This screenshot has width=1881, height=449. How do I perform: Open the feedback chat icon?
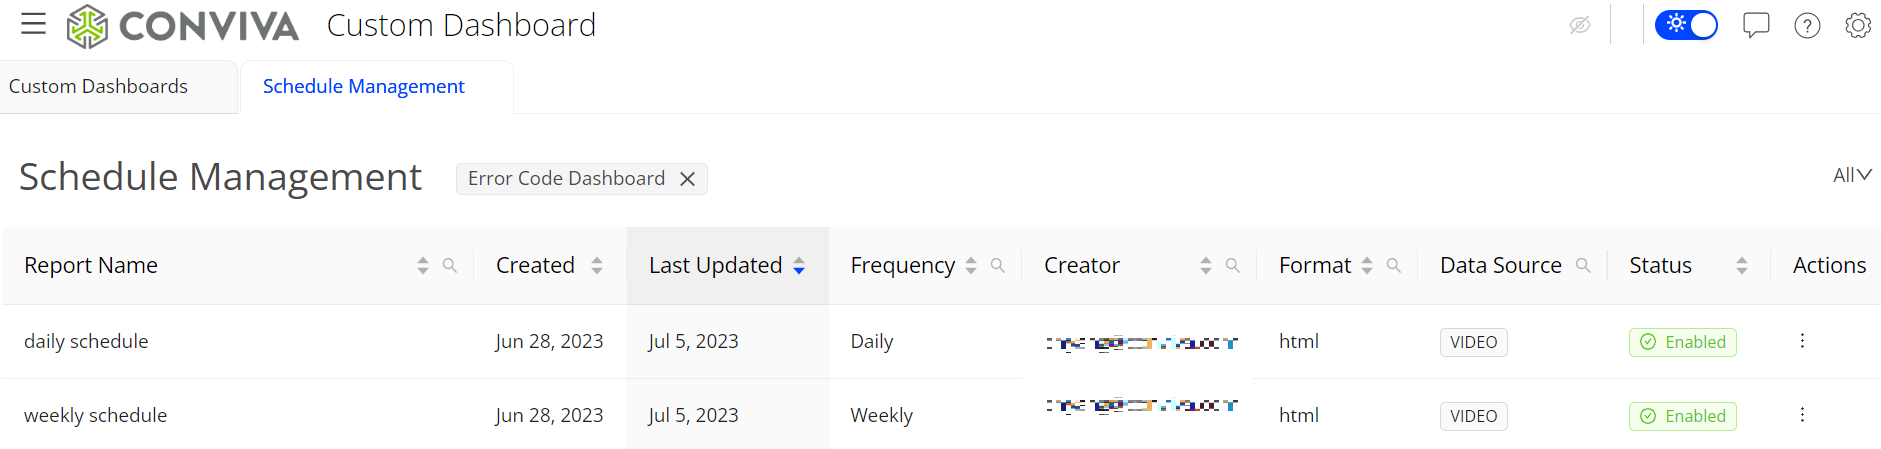click(x=1756, y=25)
